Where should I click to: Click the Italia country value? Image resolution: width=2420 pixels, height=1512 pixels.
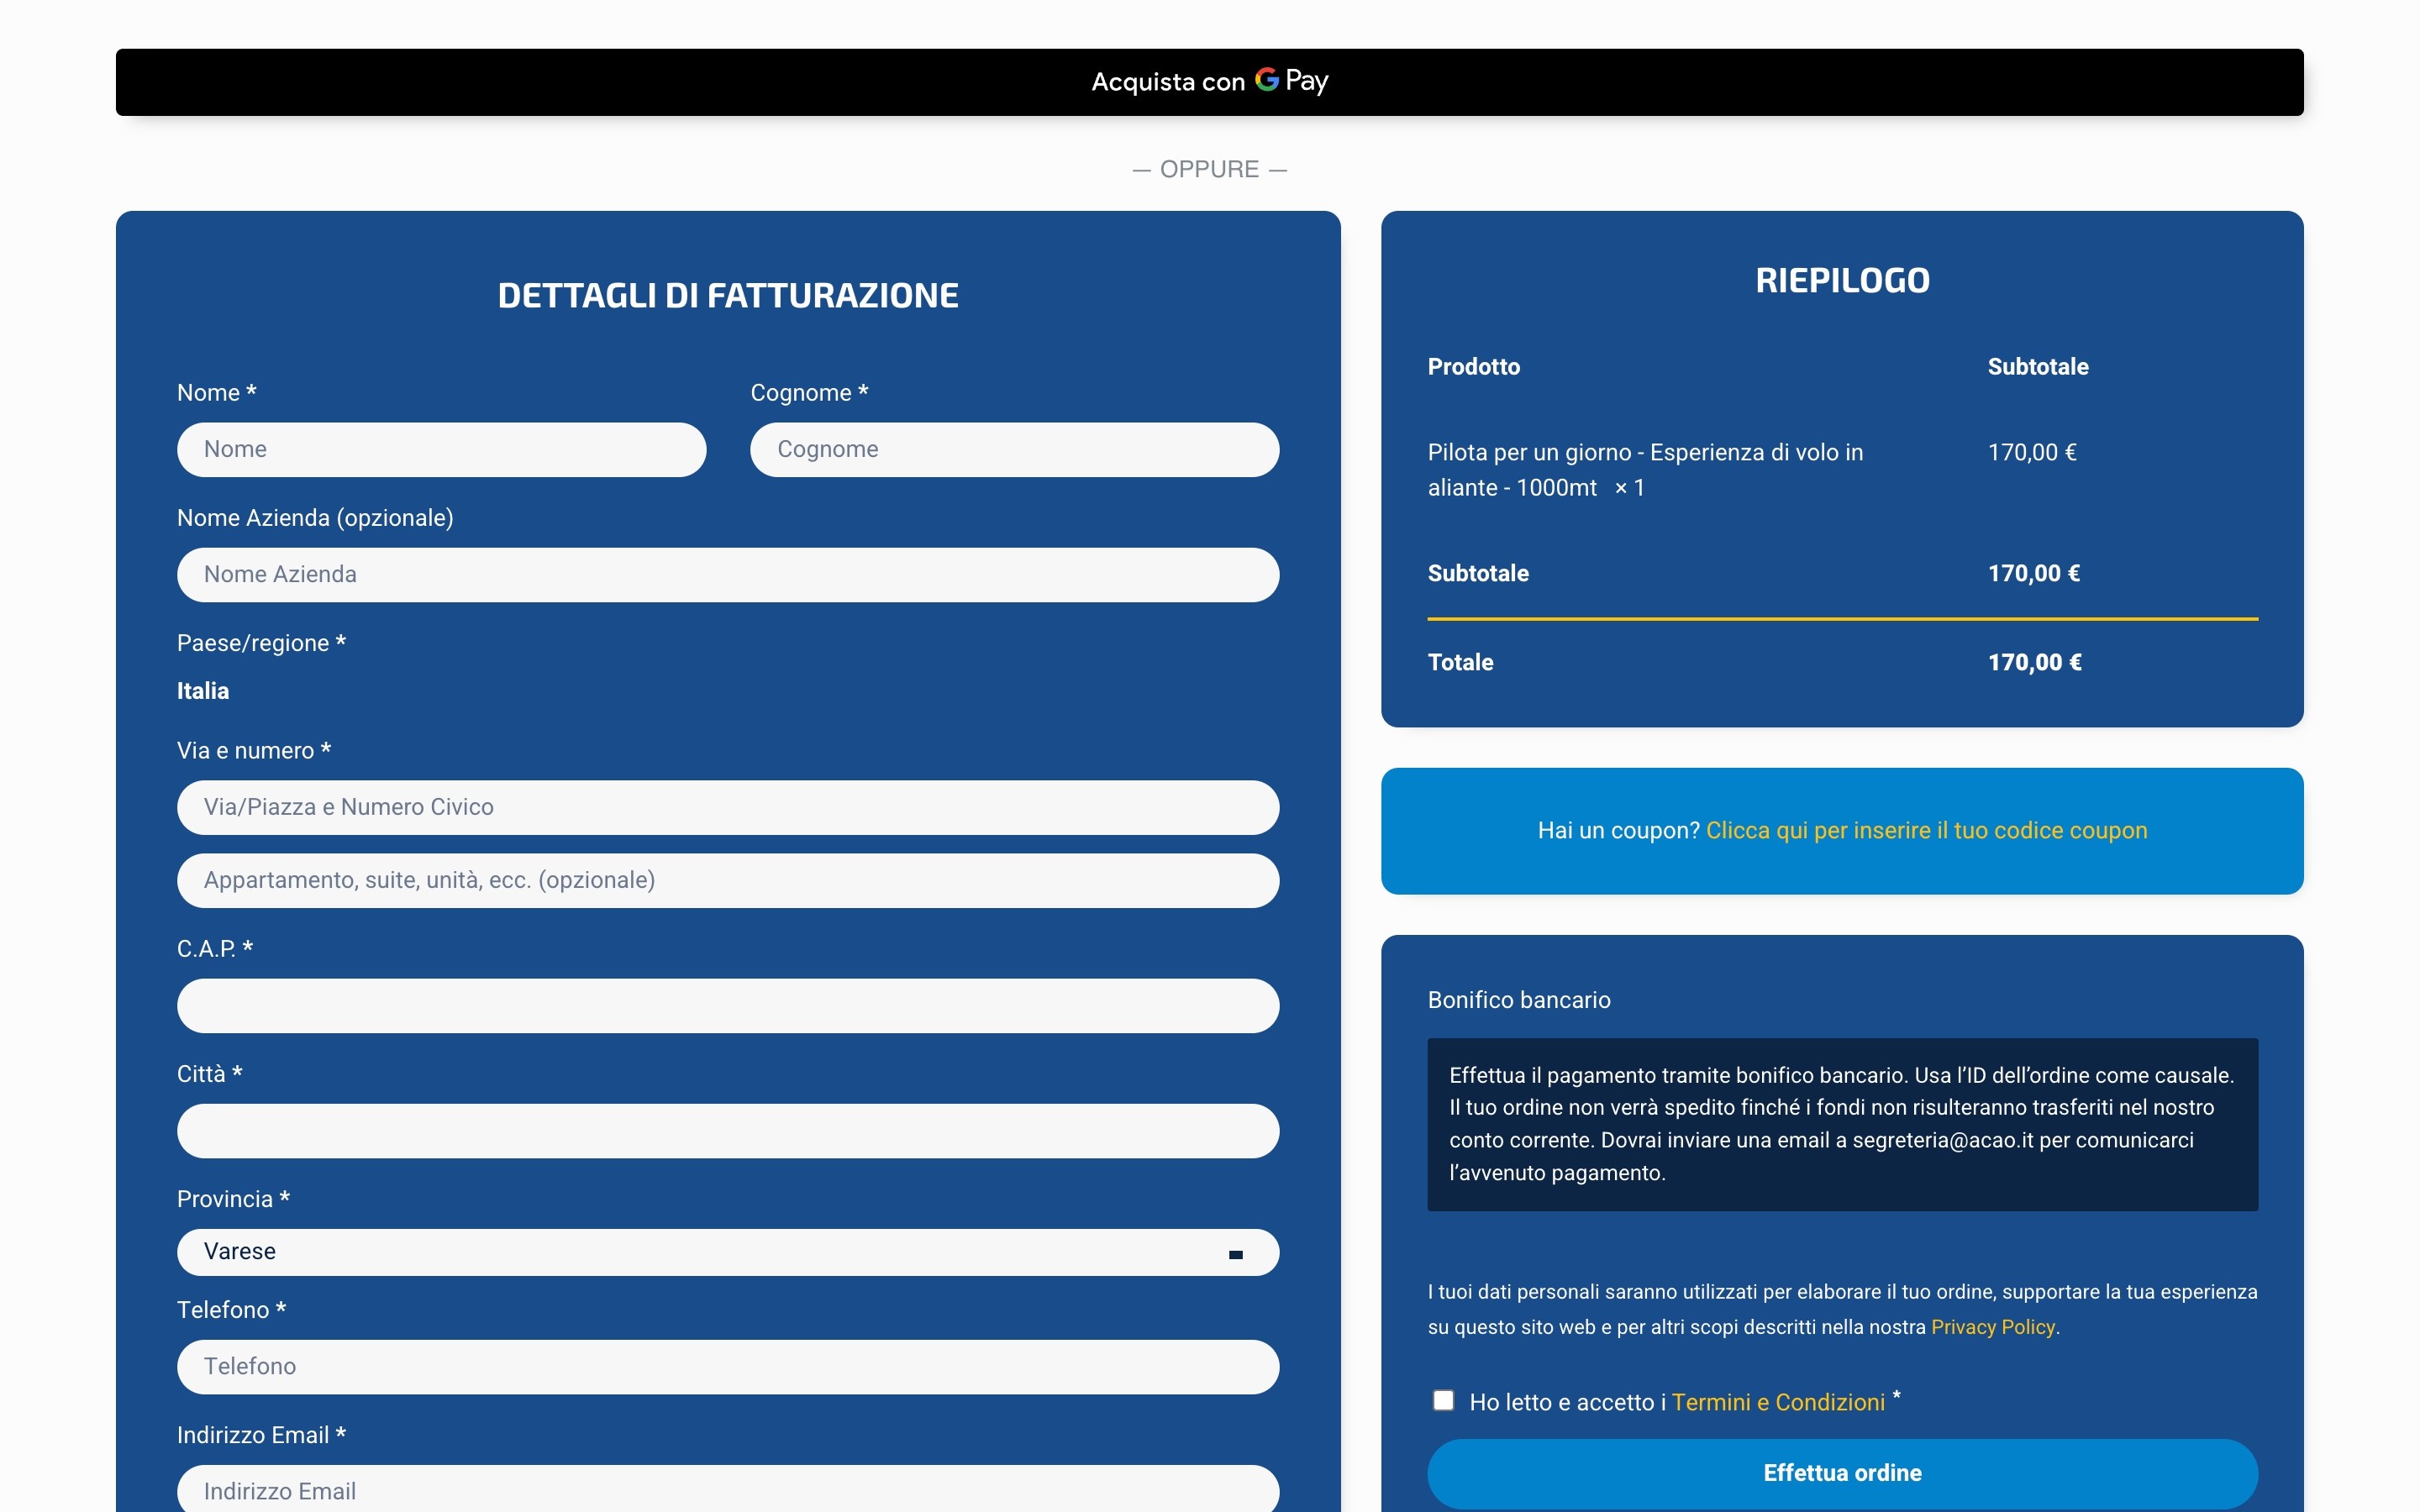click(203, 691)
